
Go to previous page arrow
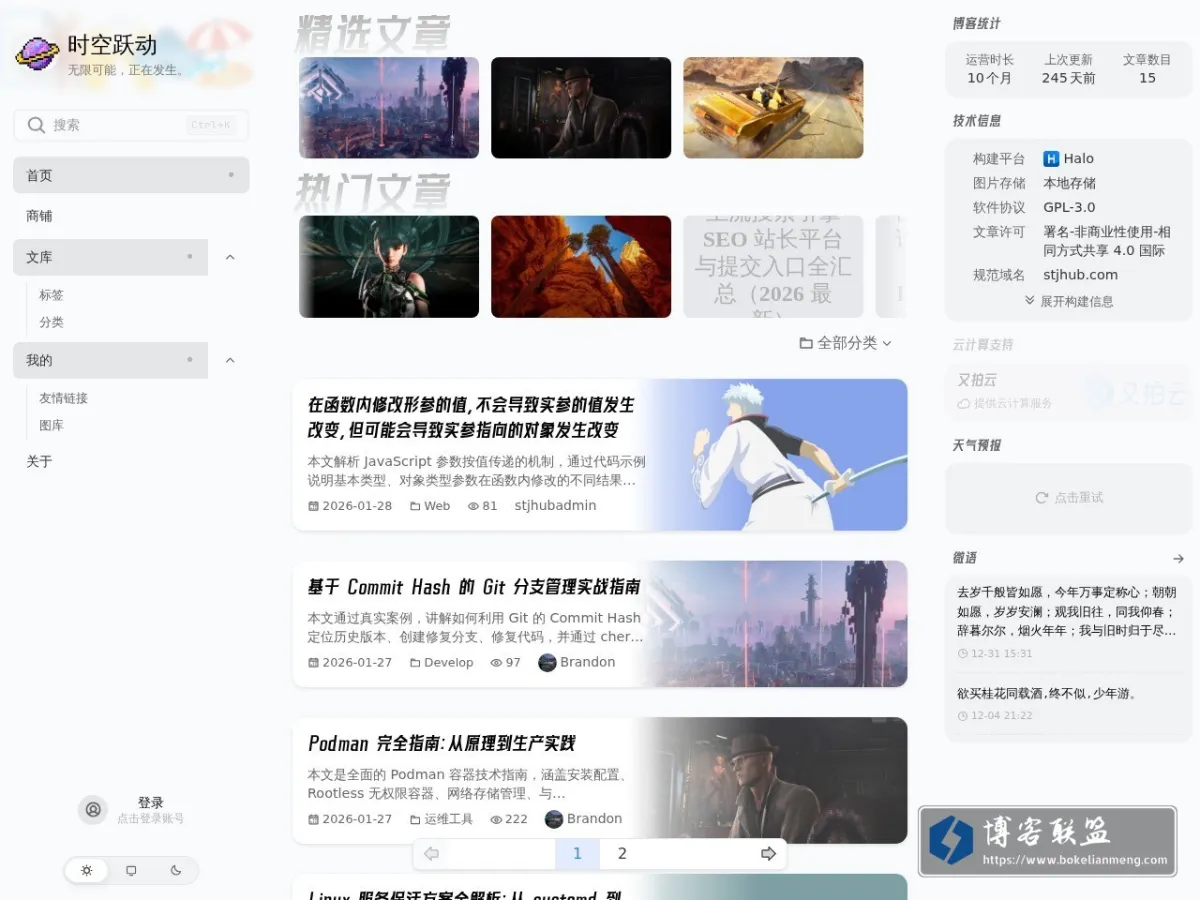(432, 854)
